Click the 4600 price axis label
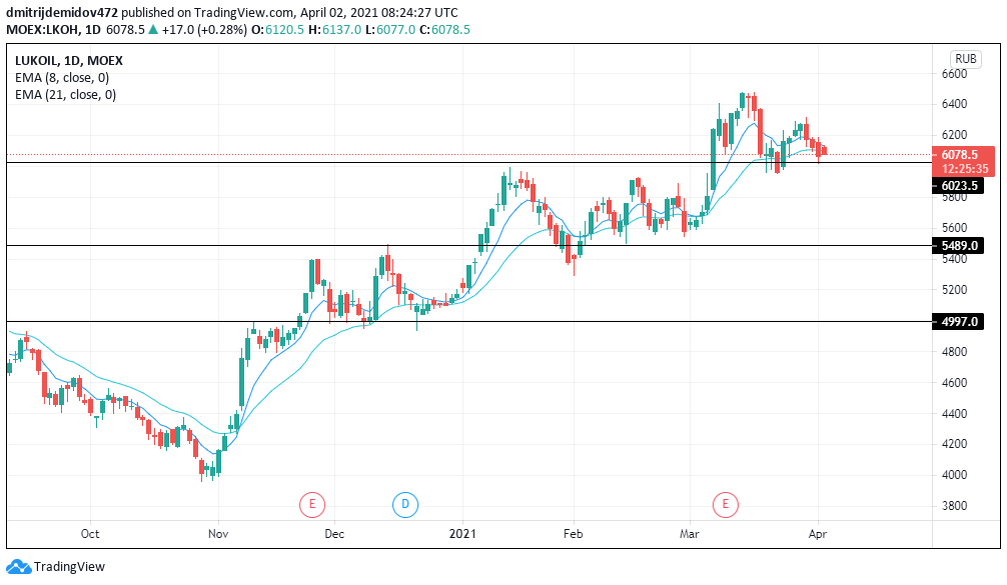1007x585 pixels. [x=954, y=383]
